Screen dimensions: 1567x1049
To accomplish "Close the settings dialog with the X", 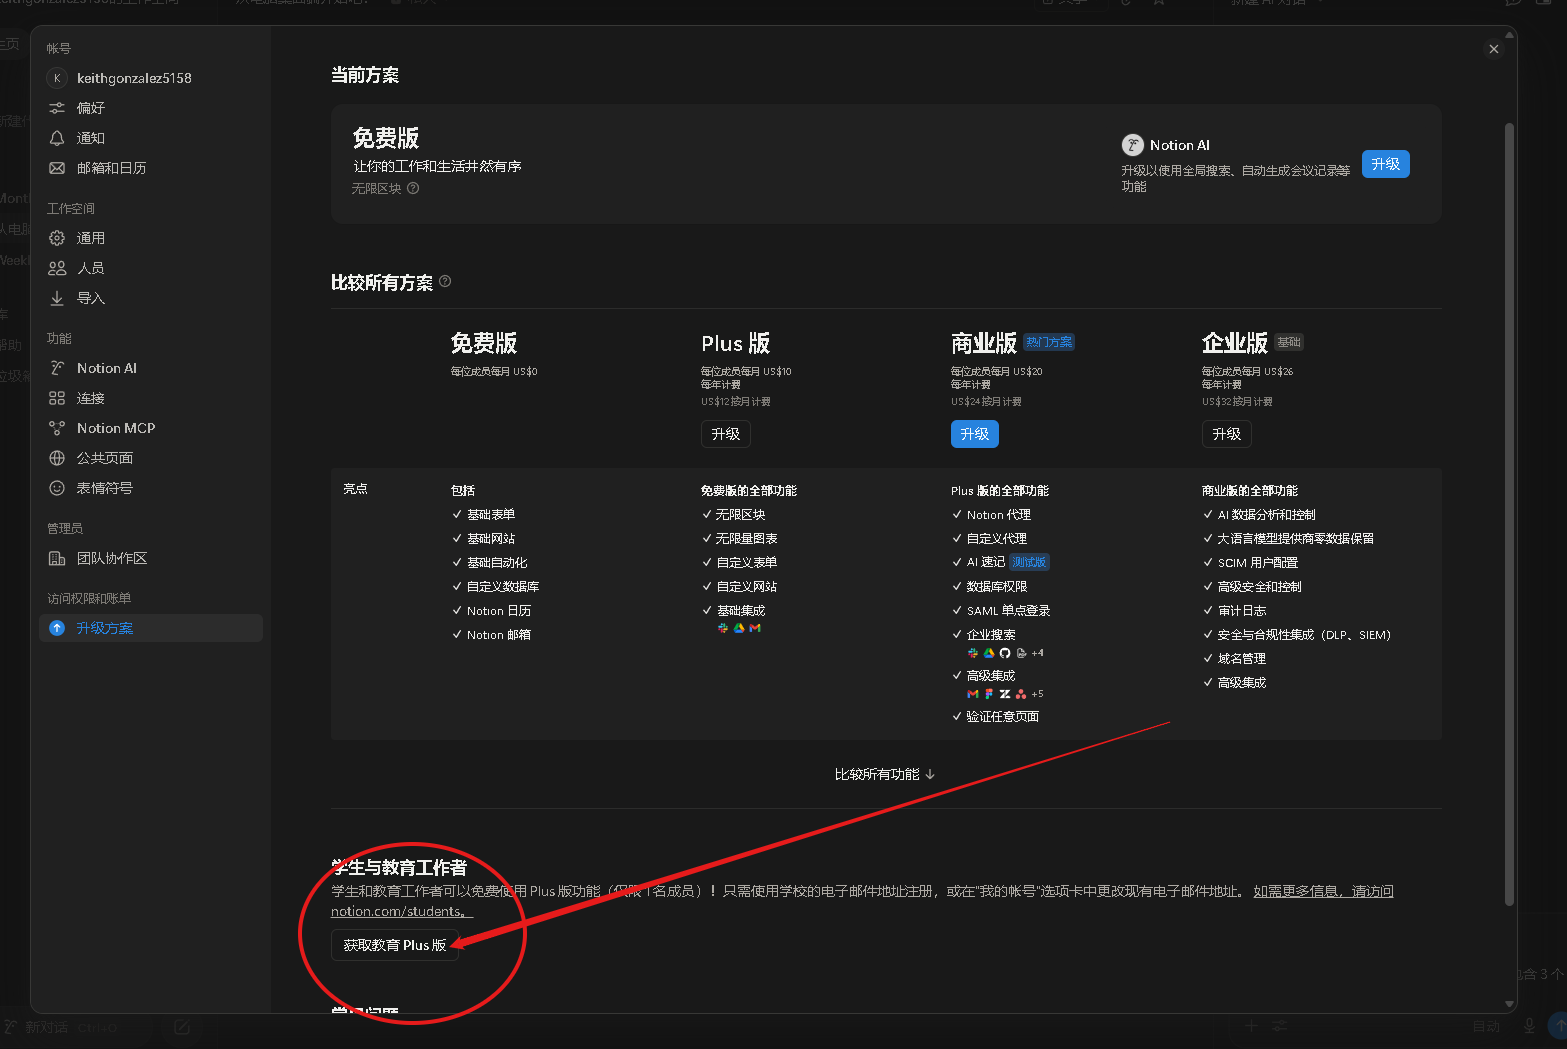I will tap(1494, 49).
